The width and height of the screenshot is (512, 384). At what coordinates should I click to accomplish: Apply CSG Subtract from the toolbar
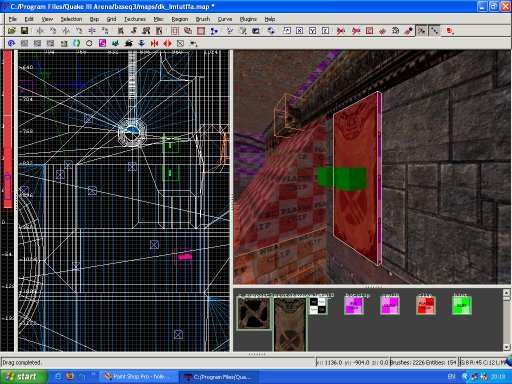175,31
